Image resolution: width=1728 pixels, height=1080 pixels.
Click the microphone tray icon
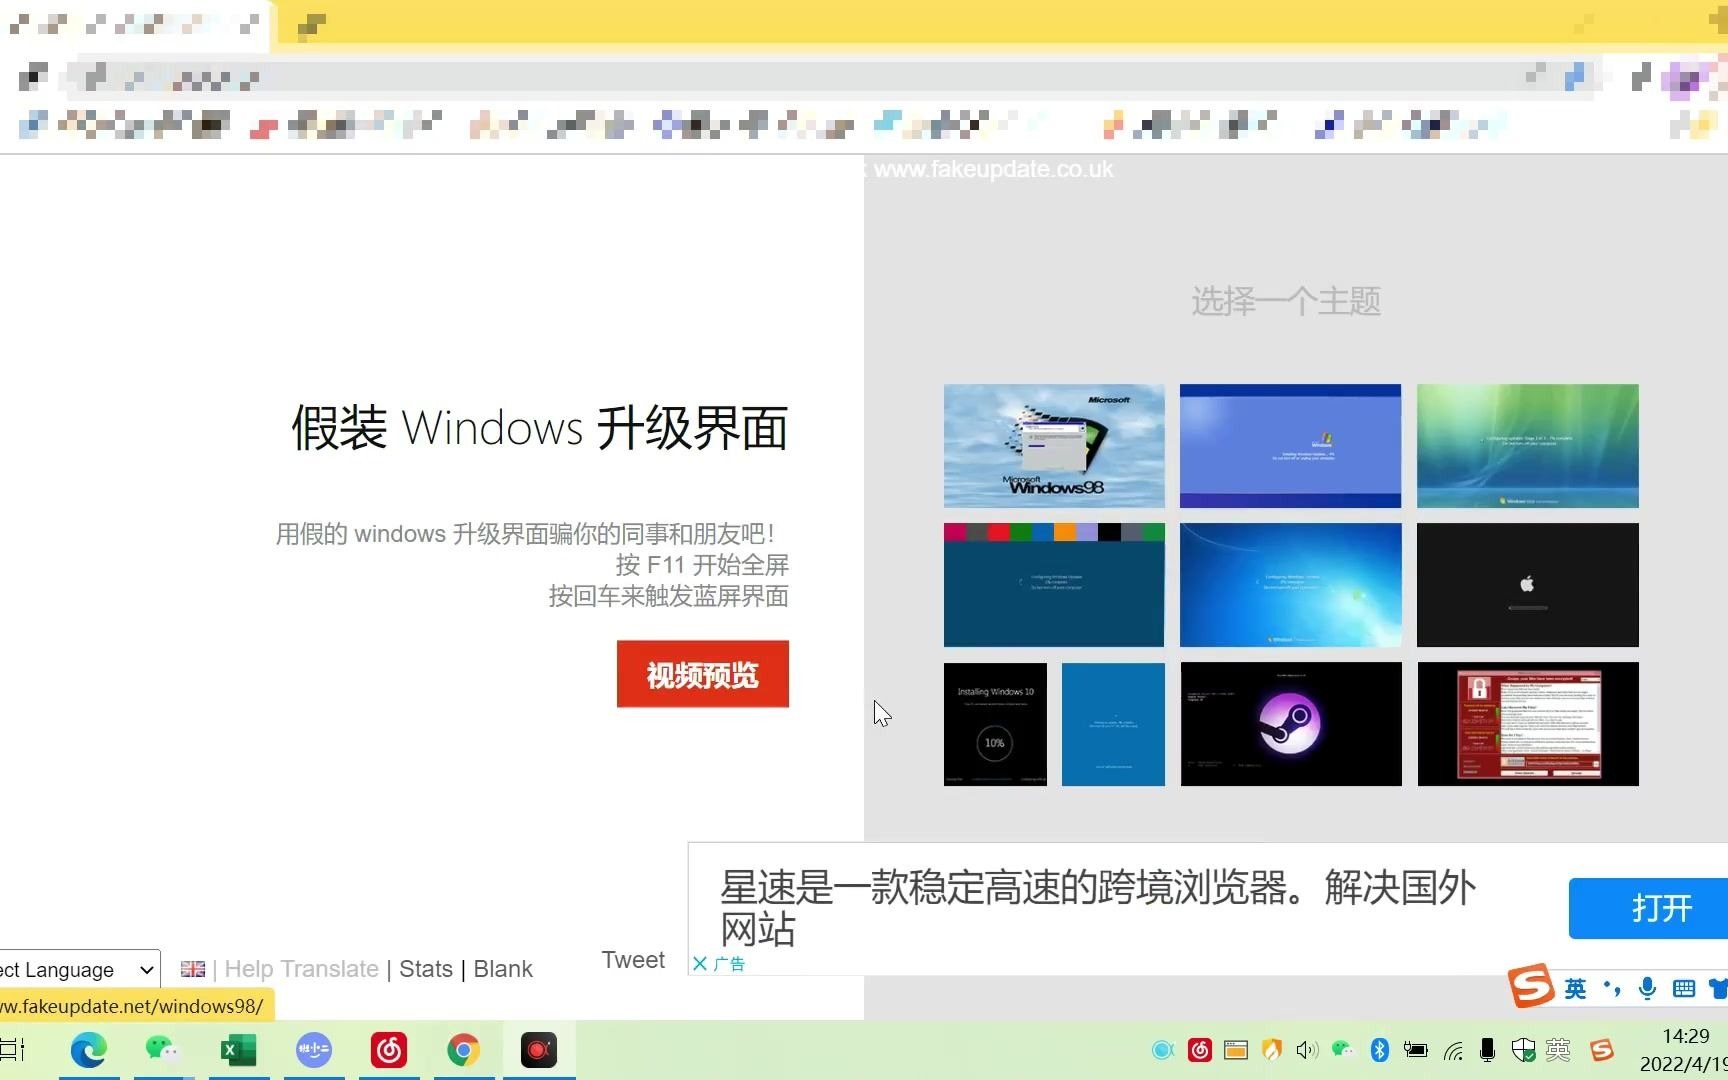[x=1487, y=1050]
